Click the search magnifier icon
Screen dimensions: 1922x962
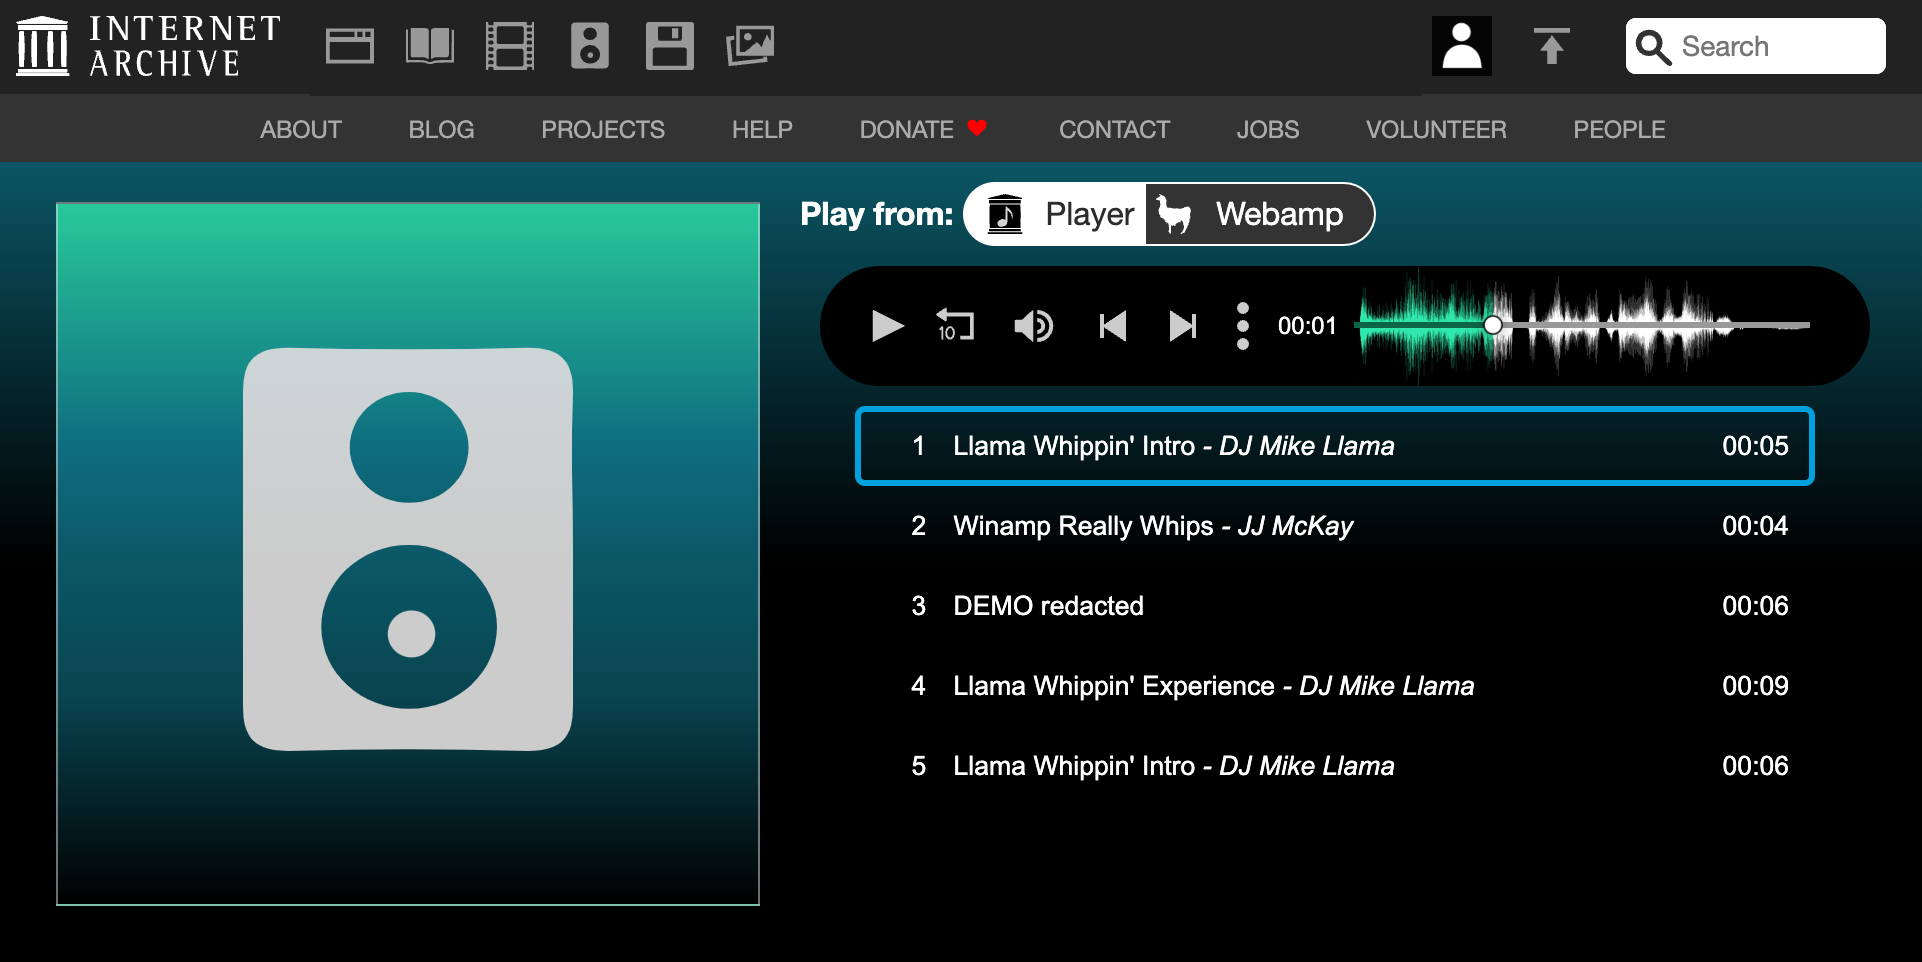click(x=1653, y=47)
